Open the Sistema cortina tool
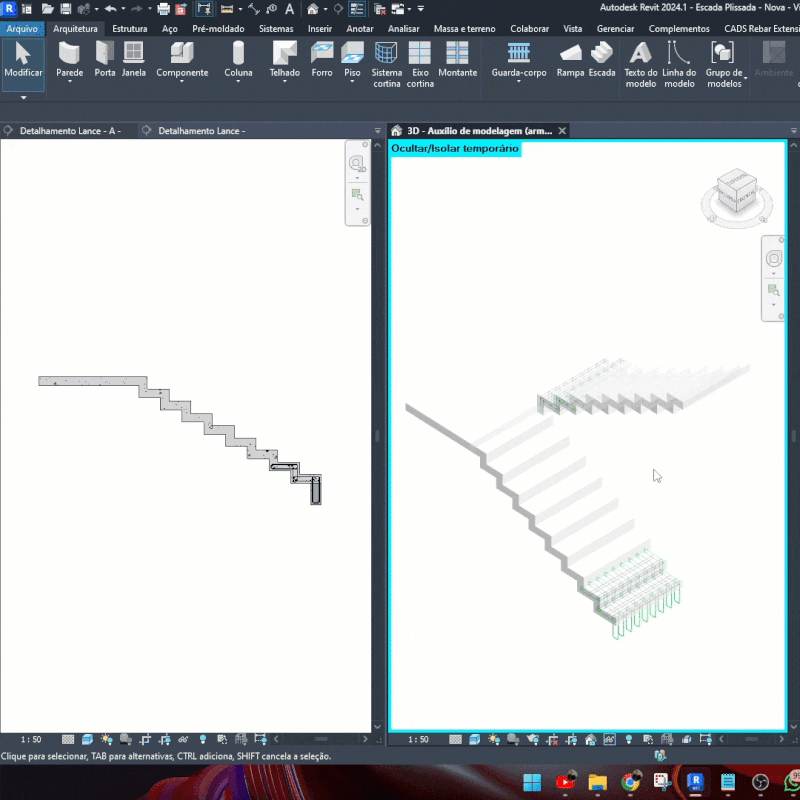 (386, 64)
